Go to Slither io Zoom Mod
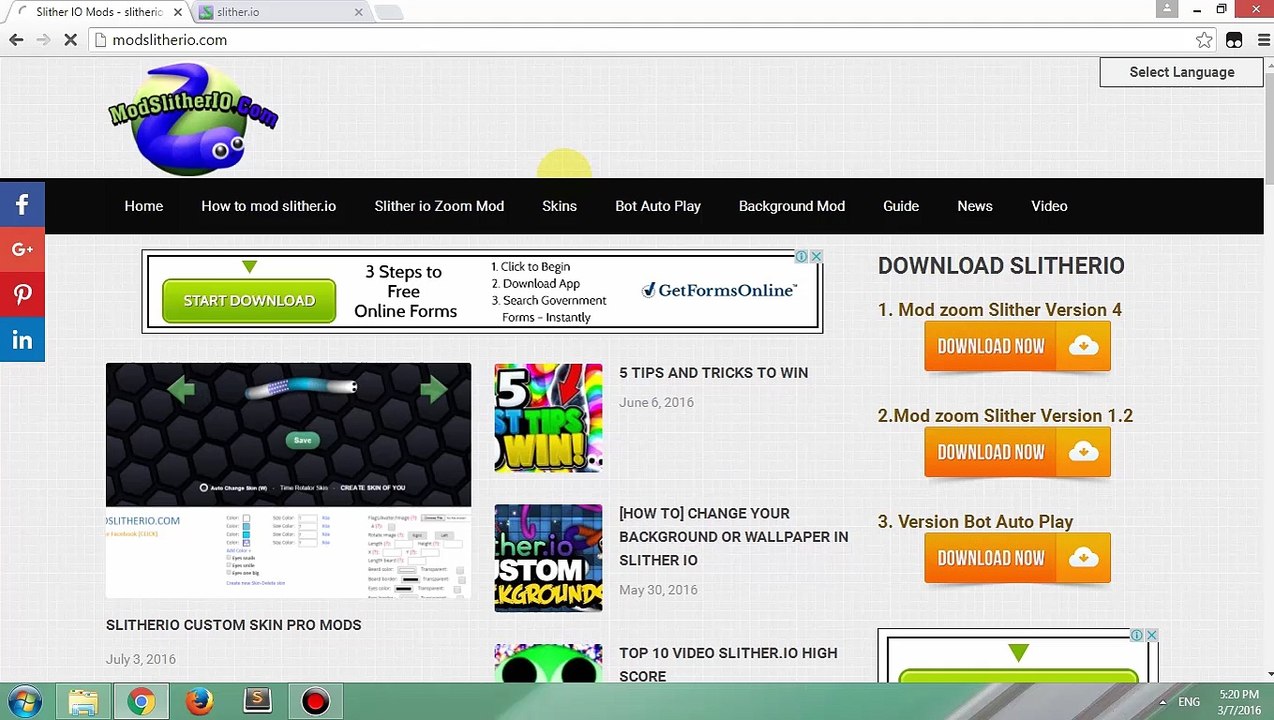The height and width of the screenshot is (720, 1274). [439, 206]
